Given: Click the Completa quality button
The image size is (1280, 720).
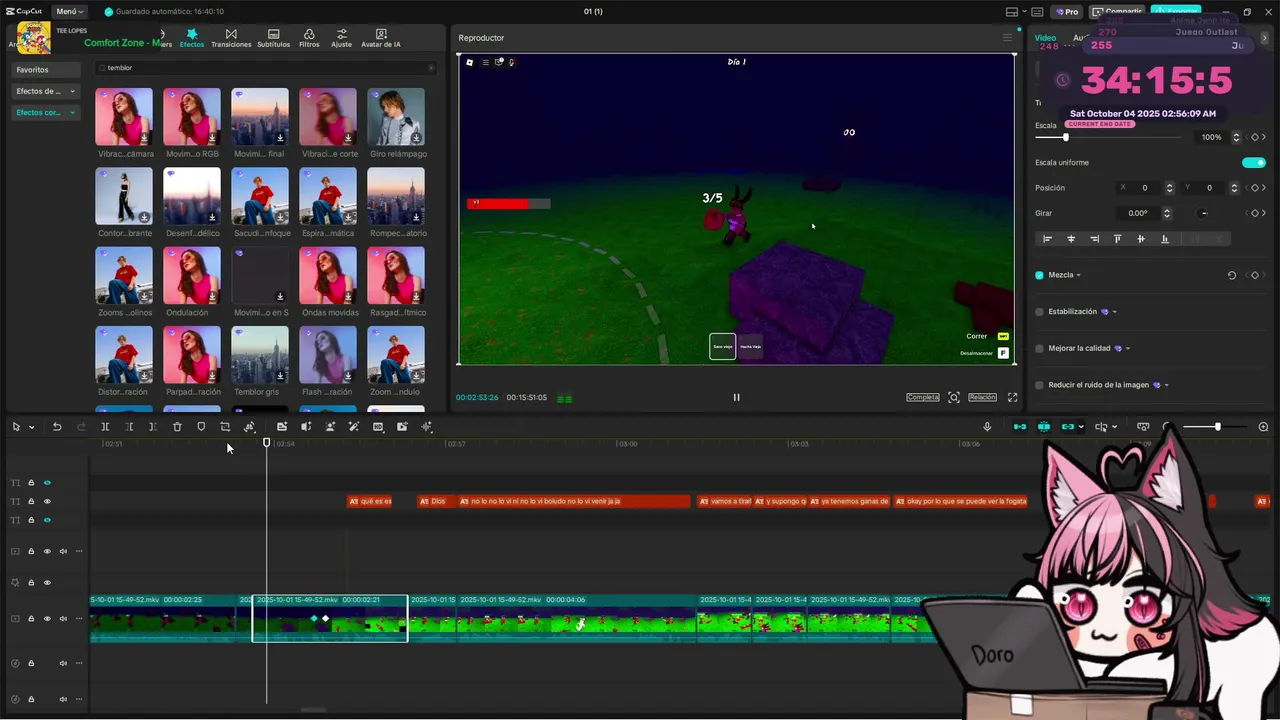Looking at the screenshot, I should point(923,397).
